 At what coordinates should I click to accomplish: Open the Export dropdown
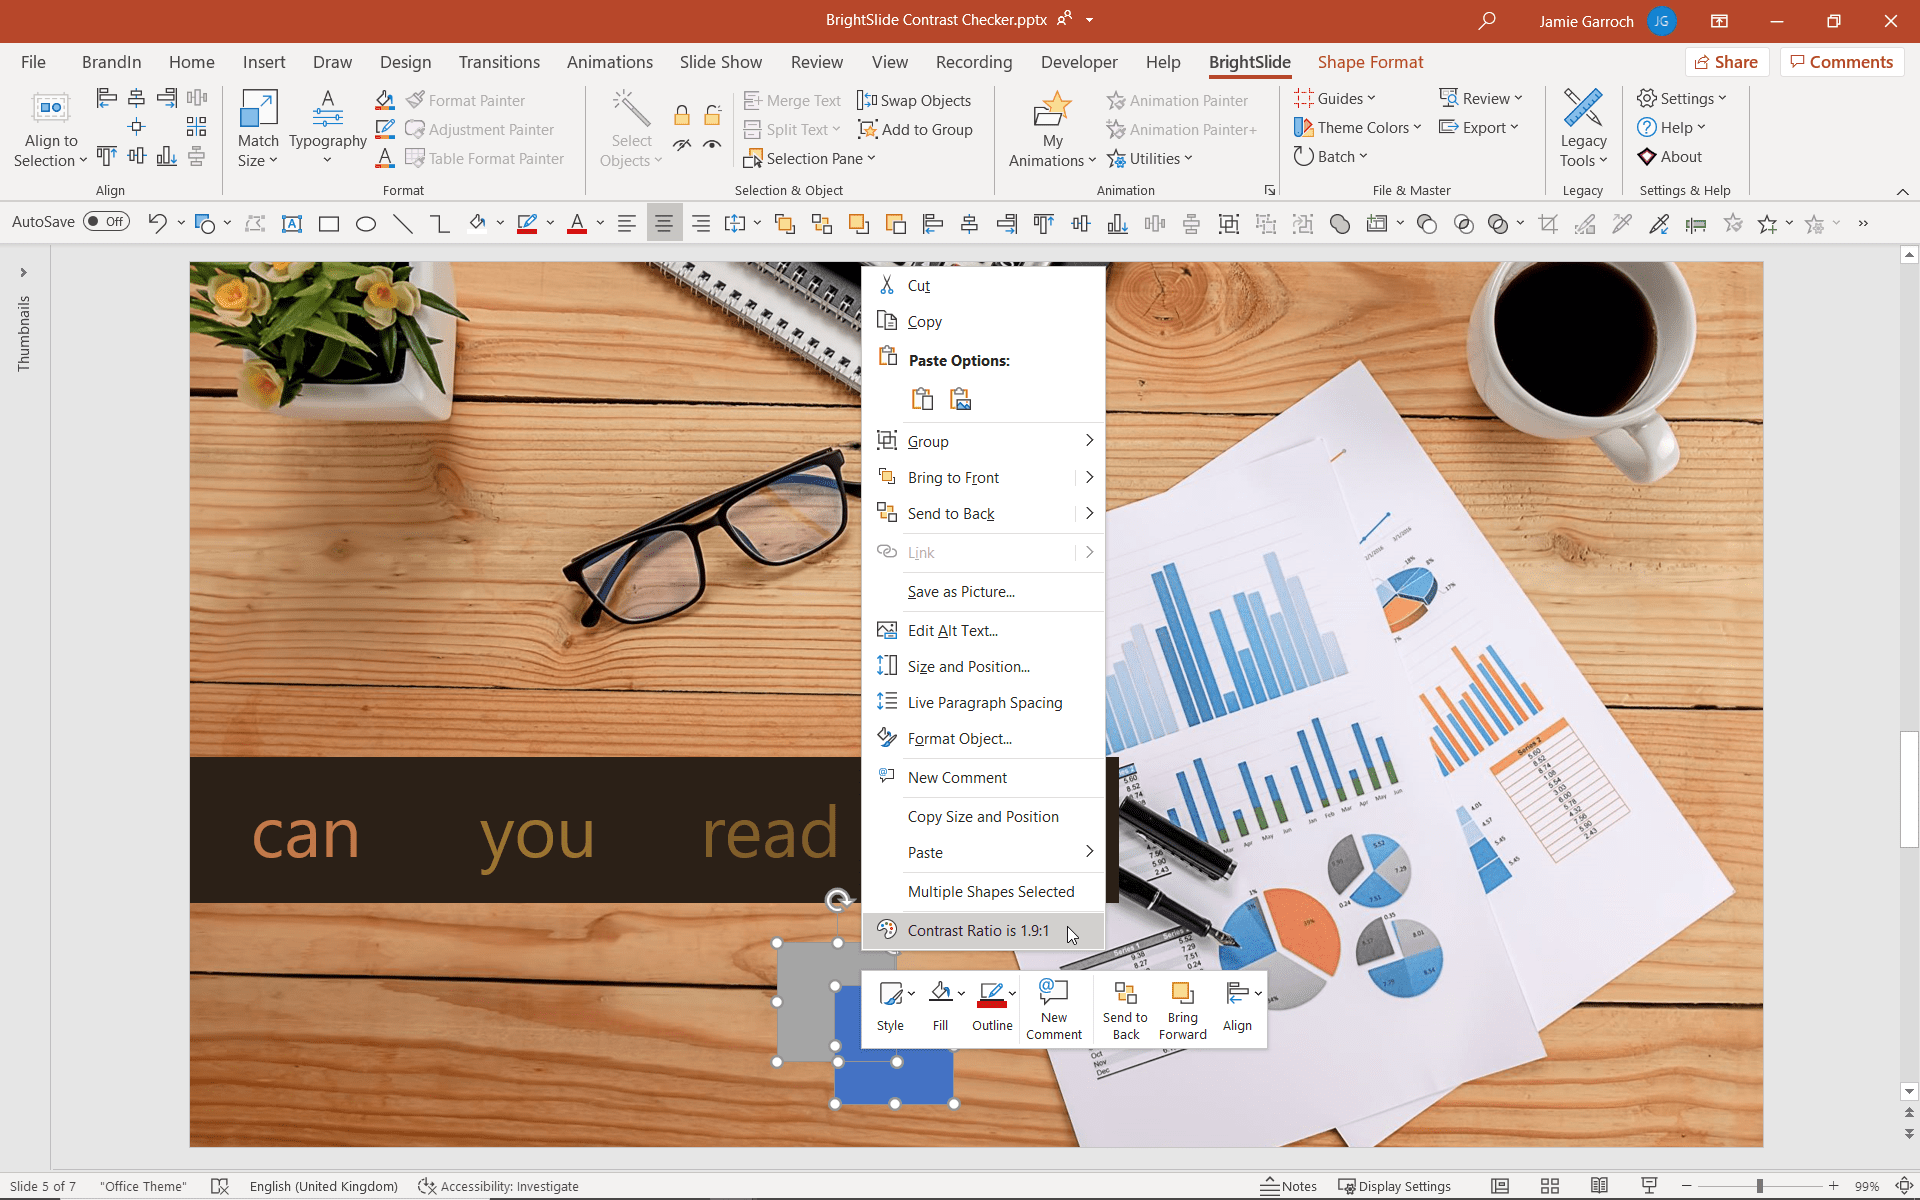coord(1479,127)
